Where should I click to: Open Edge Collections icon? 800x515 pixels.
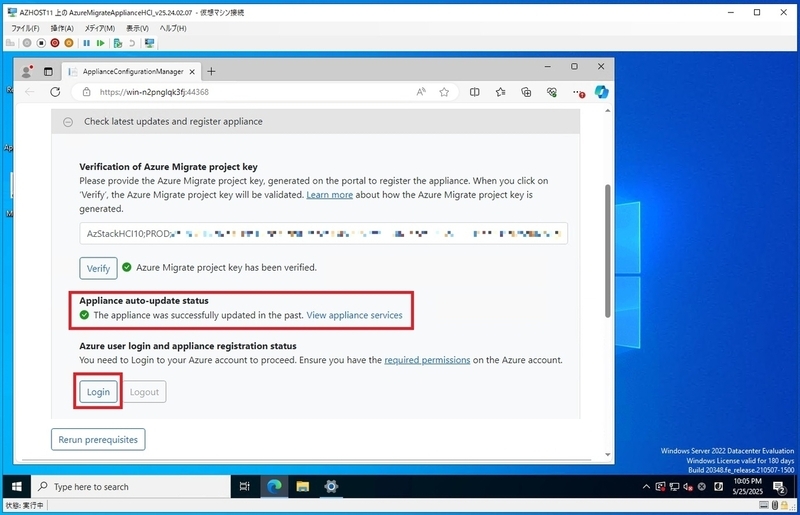coord(526,92)
